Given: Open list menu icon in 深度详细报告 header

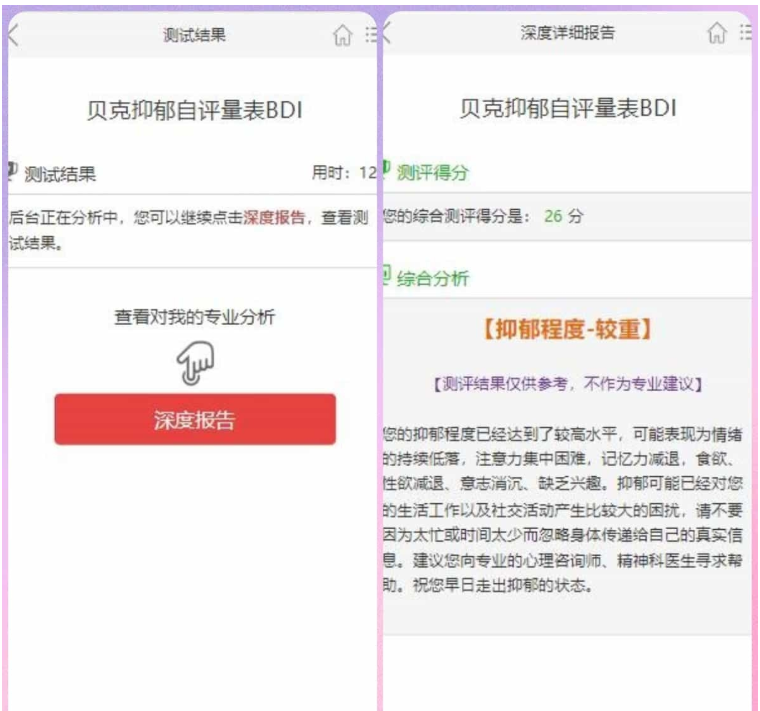Looking at the screenshot, I should (x=745, y=34).
